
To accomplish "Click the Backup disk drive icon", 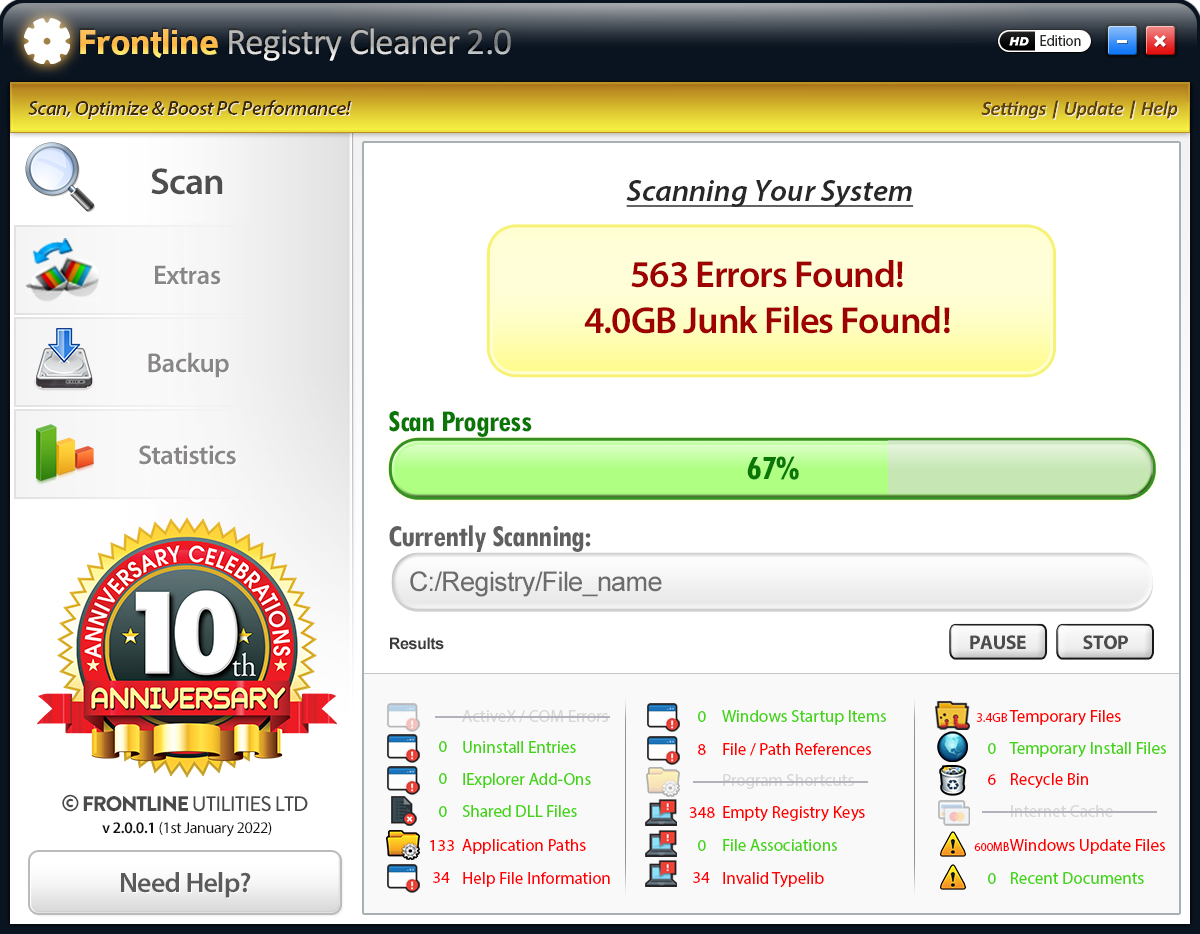I will (64, 361).
